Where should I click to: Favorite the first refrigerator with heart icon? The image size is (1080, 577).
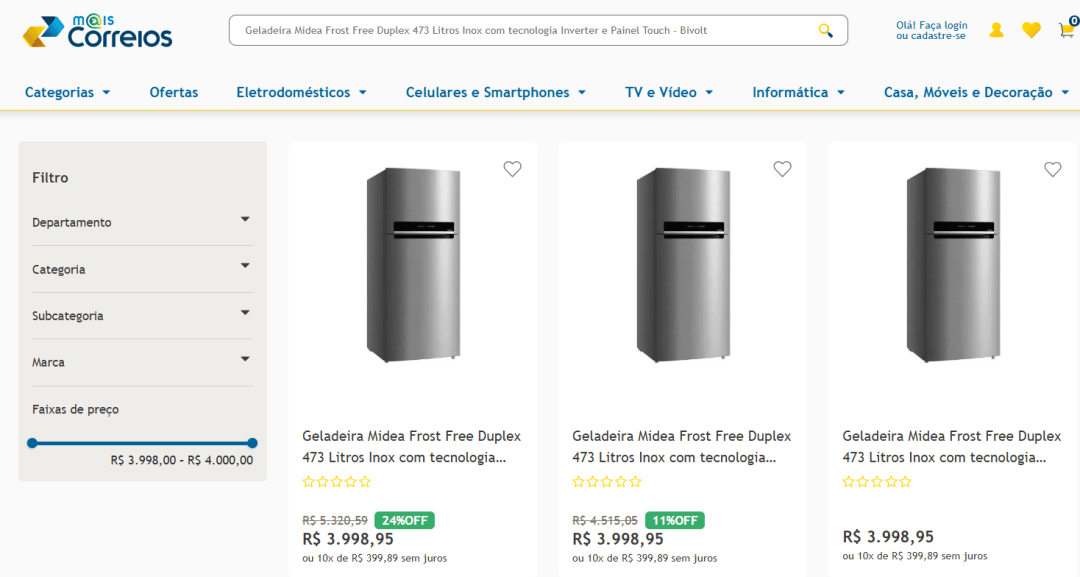tap(512, 169)
